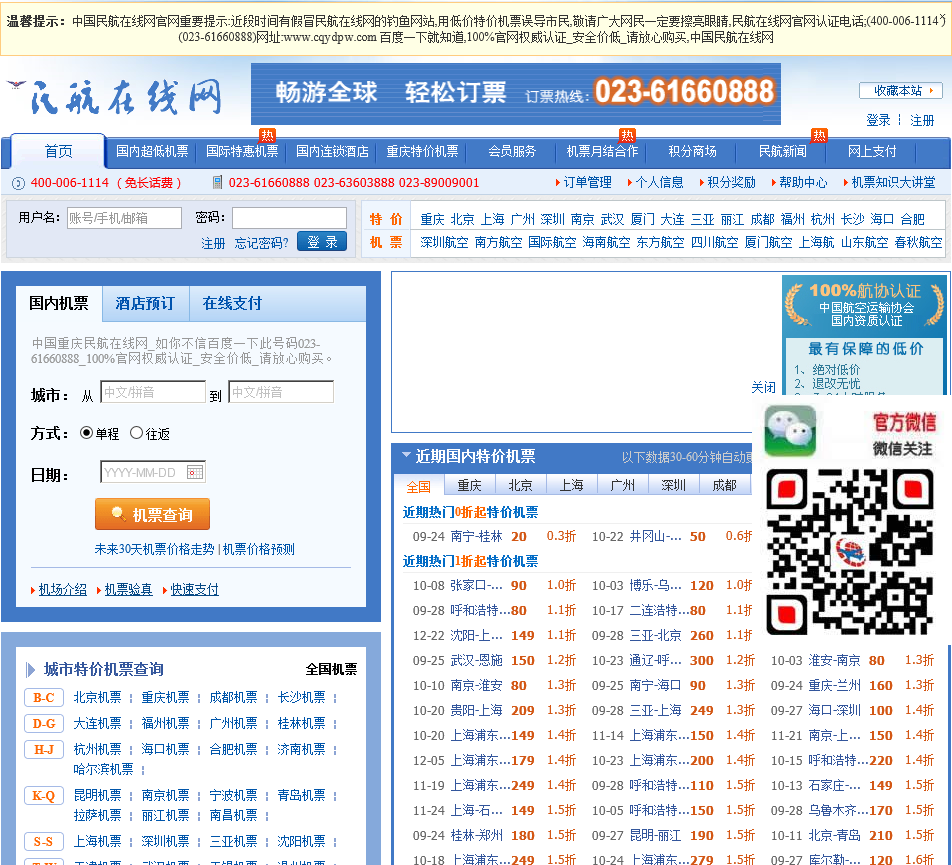Click the hotline 023-61660888 banner

point(515,93)
